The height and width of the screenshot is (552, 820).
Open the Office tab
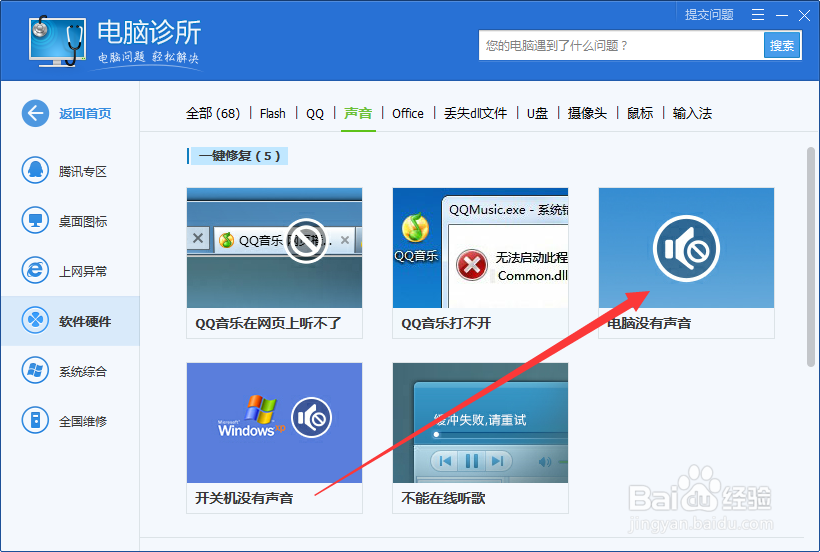pyautogui.click(x=408, y=113)
